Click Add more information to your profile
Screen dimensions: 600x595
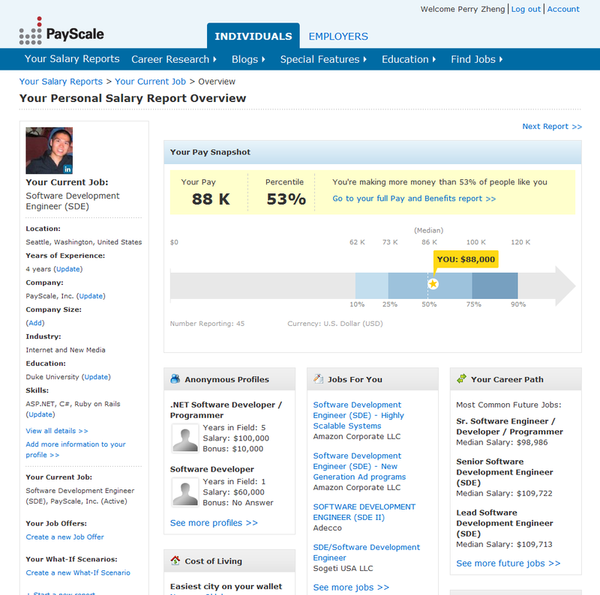click(75, 449)
